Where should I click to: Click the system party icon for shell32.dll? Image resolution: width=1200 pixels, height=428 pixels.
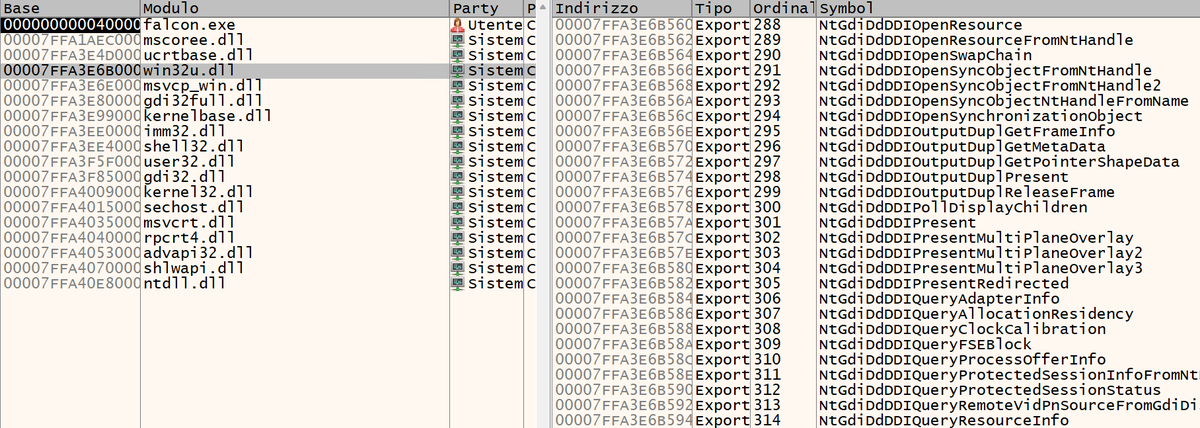point(460,146)
